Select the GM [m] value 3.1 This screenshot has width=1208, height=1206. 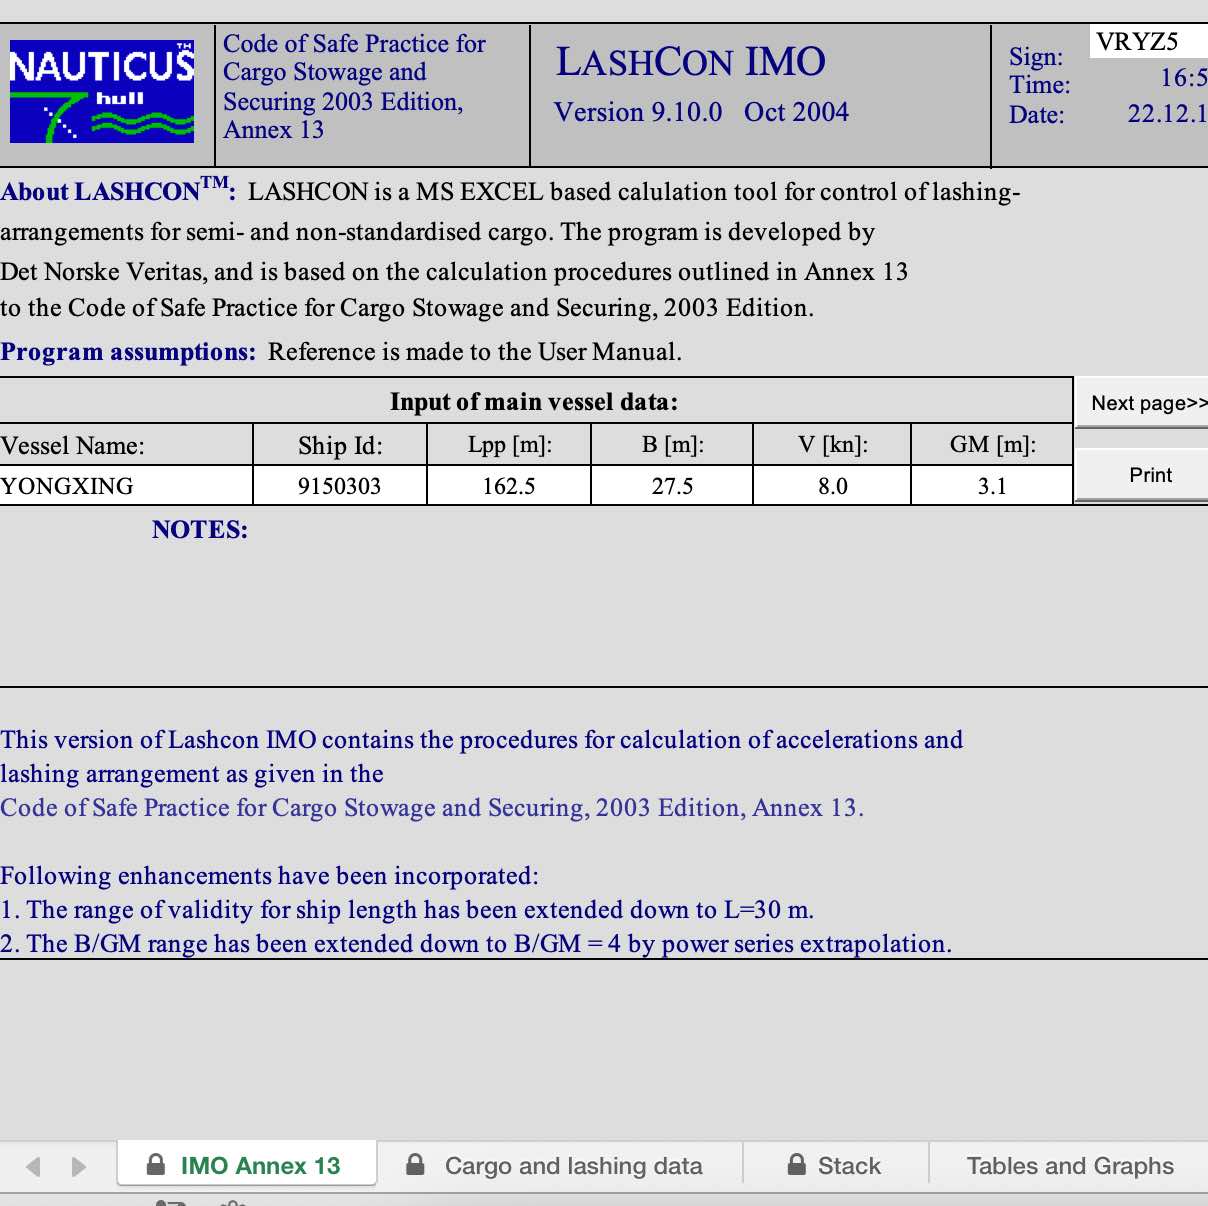point(992,486)
